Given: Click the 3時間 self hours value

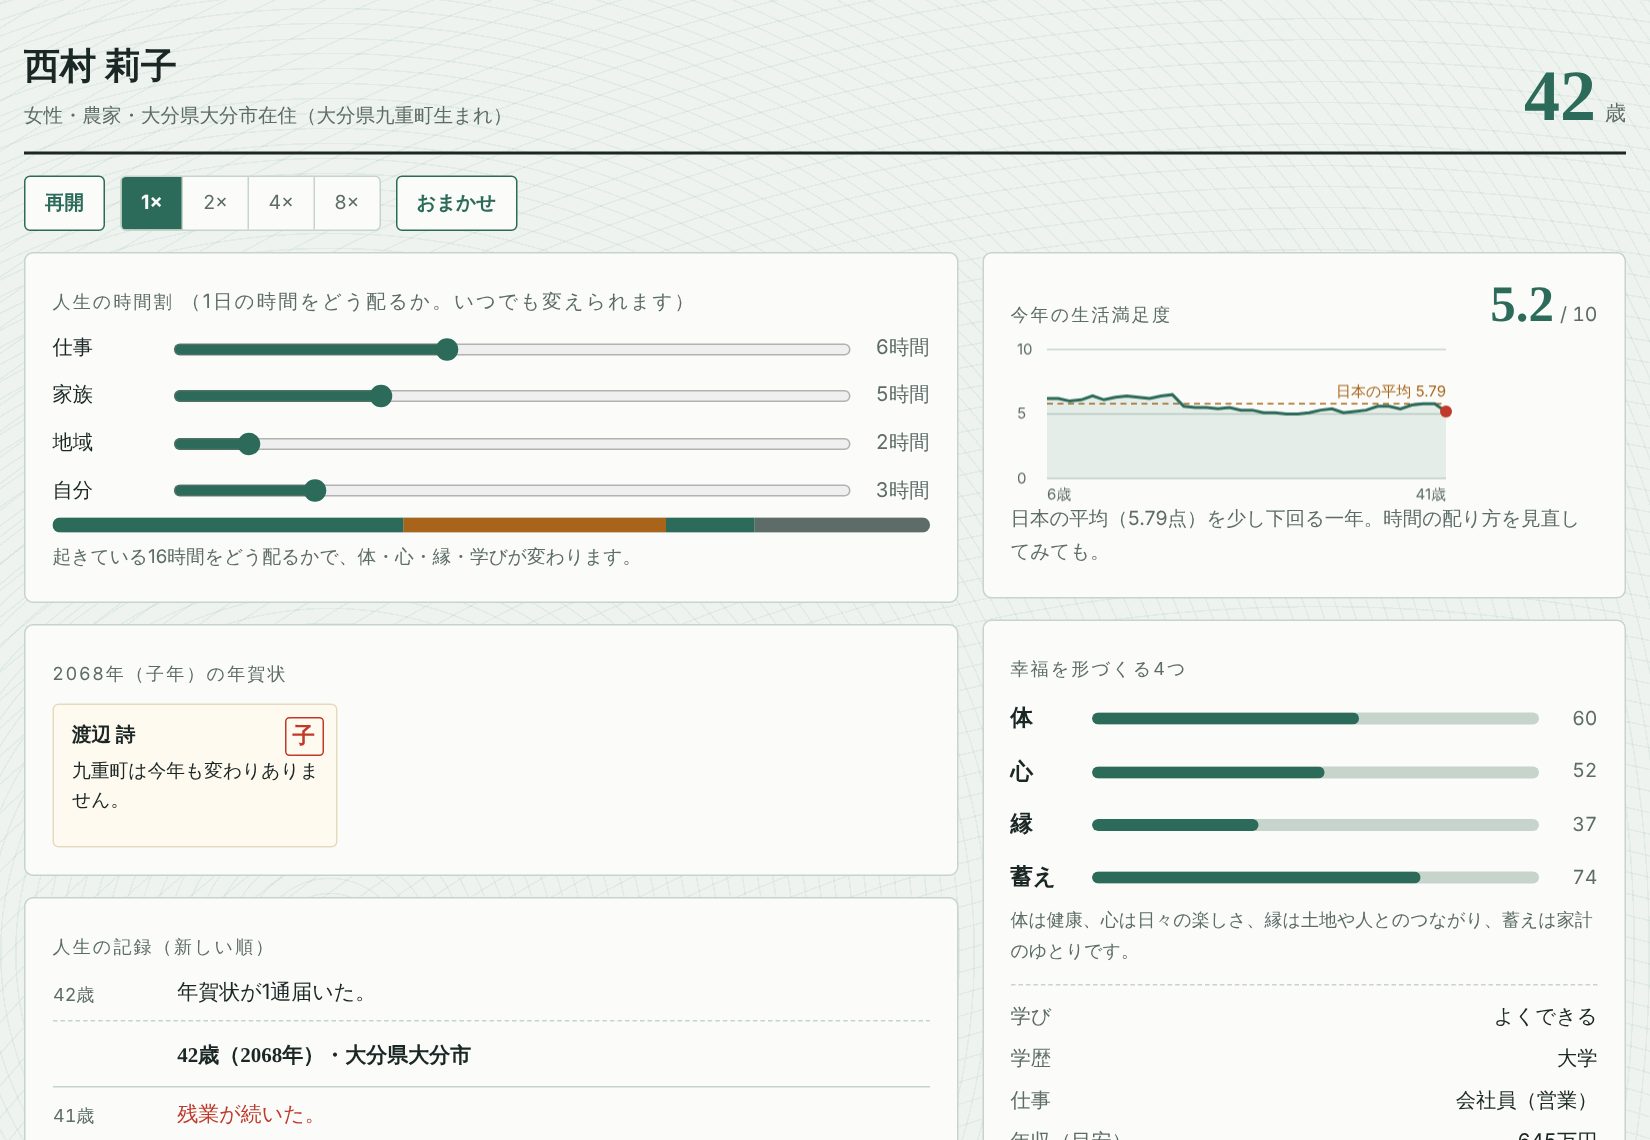Looking at the screenshot, I should 902,490.
